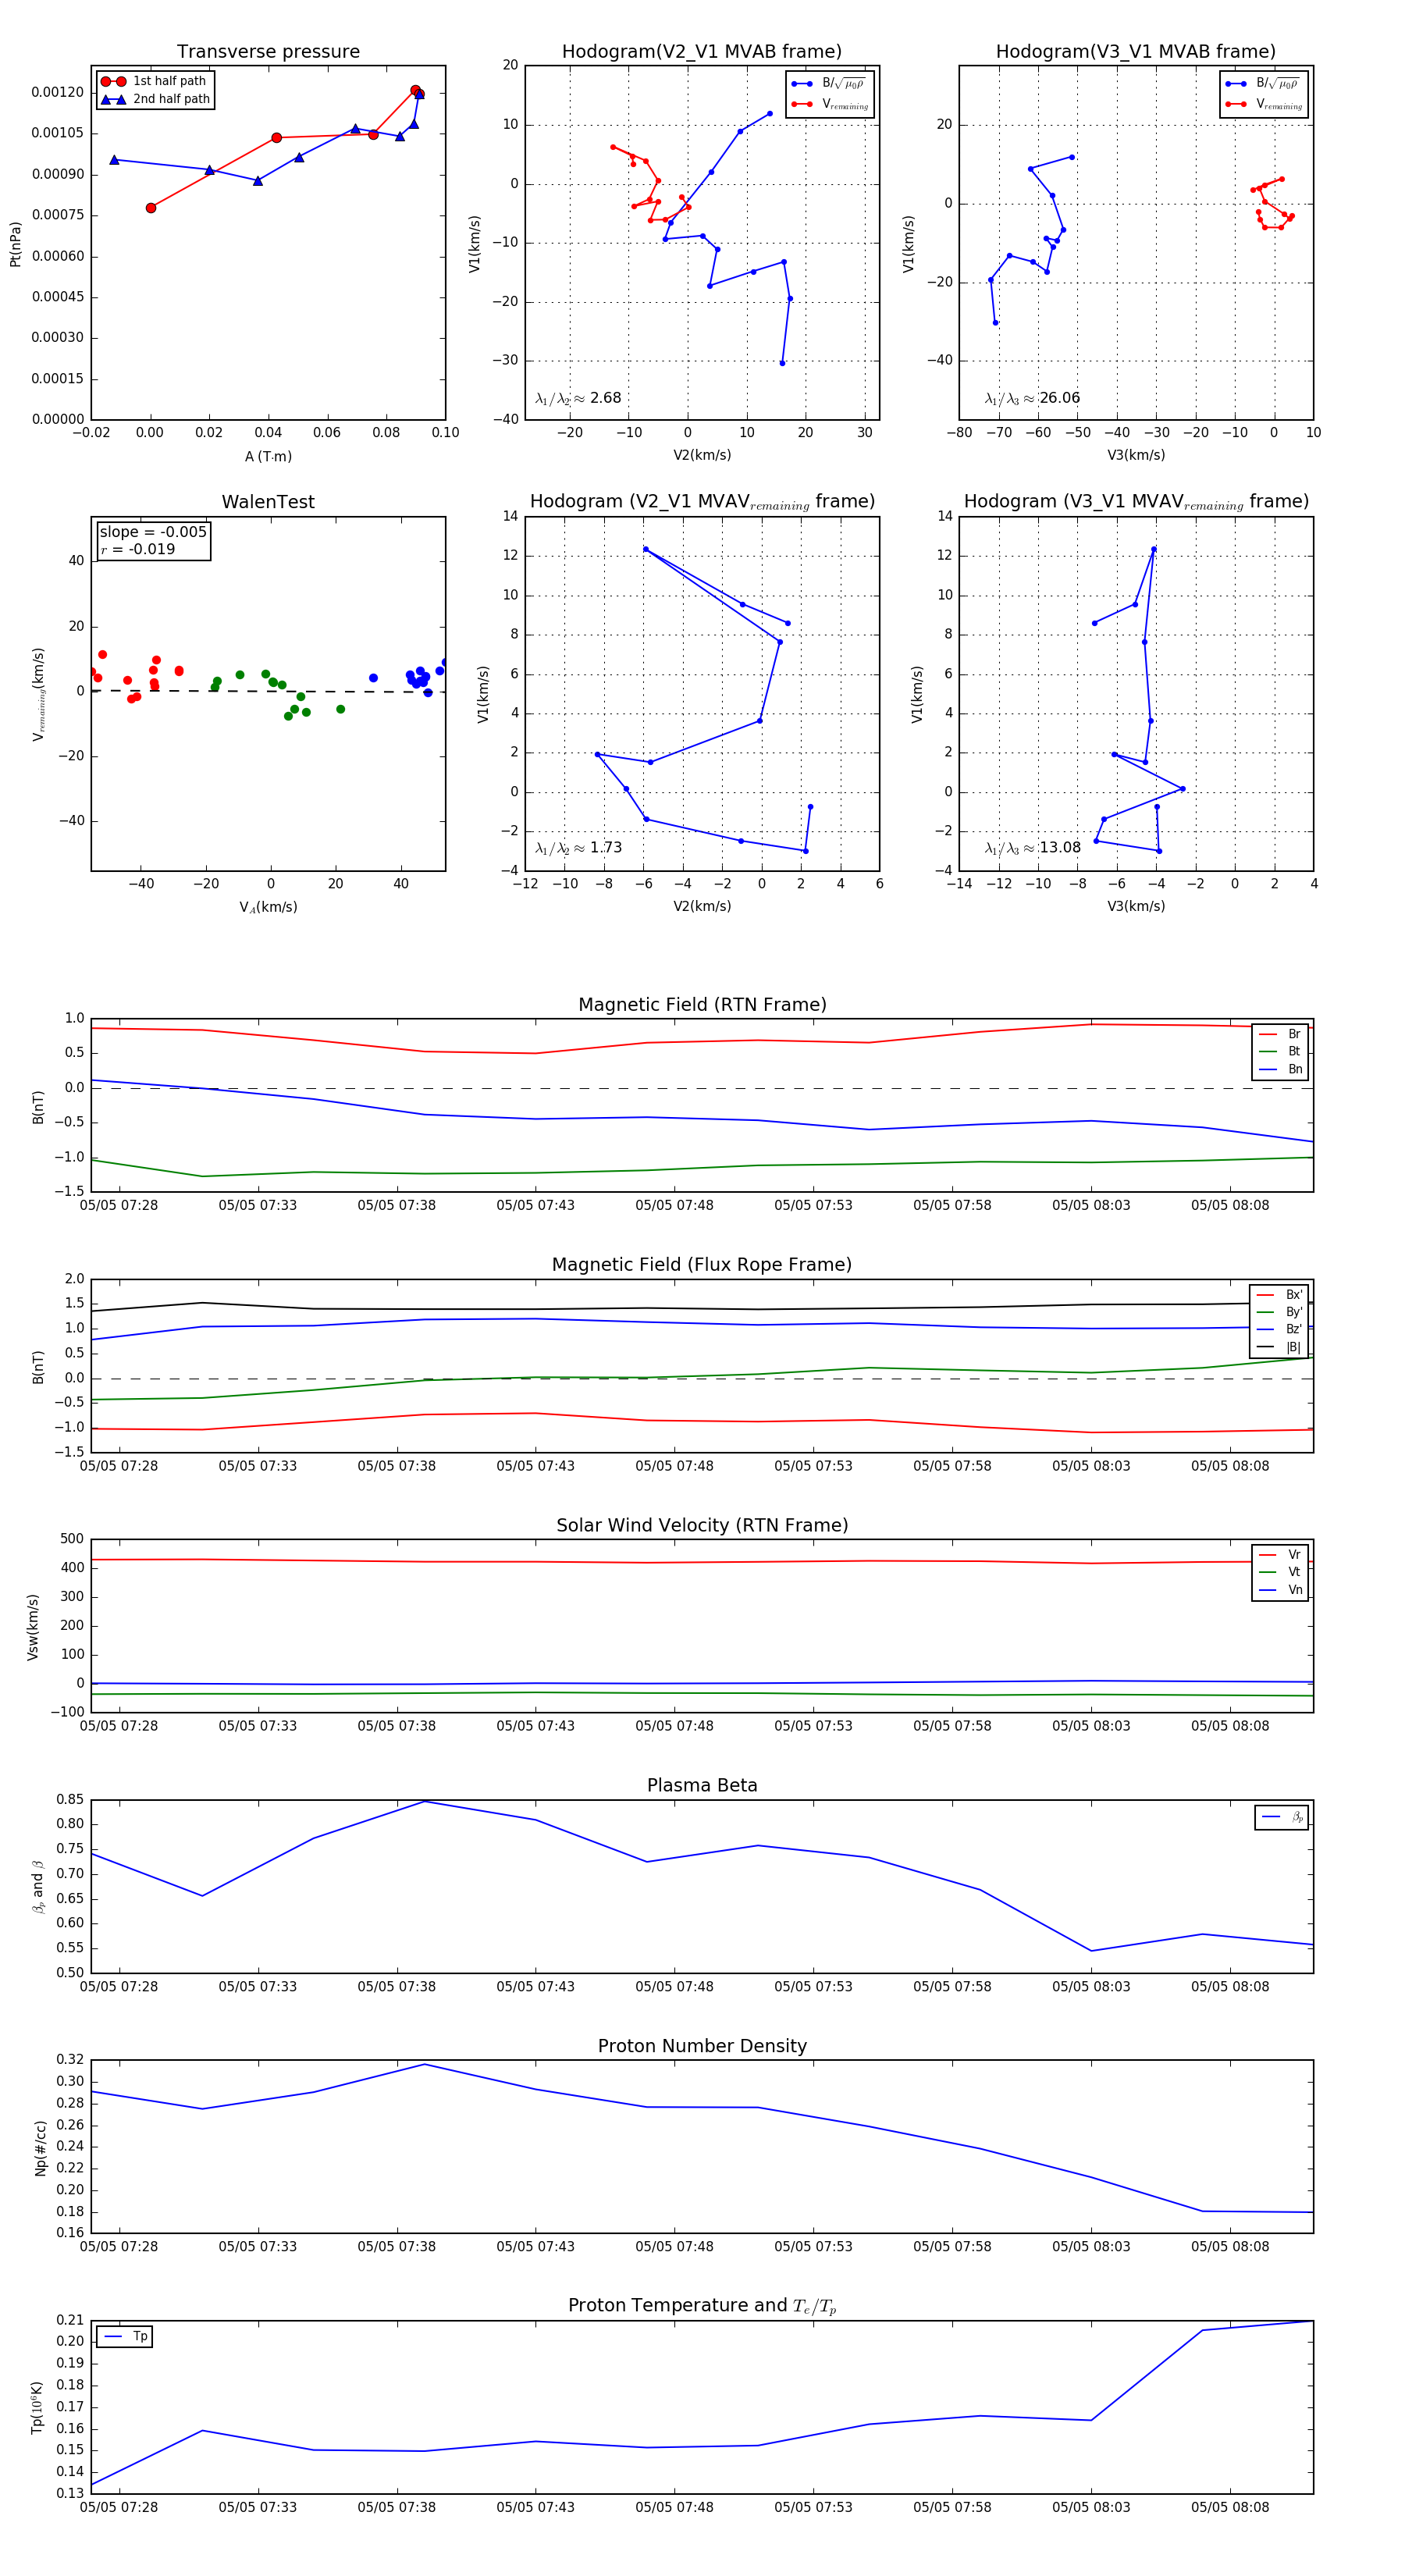This screenshot has width=1405, height=2576.
Task: Click the 'Pt(nPa)' y-axis label
Action: coord(15,243)
